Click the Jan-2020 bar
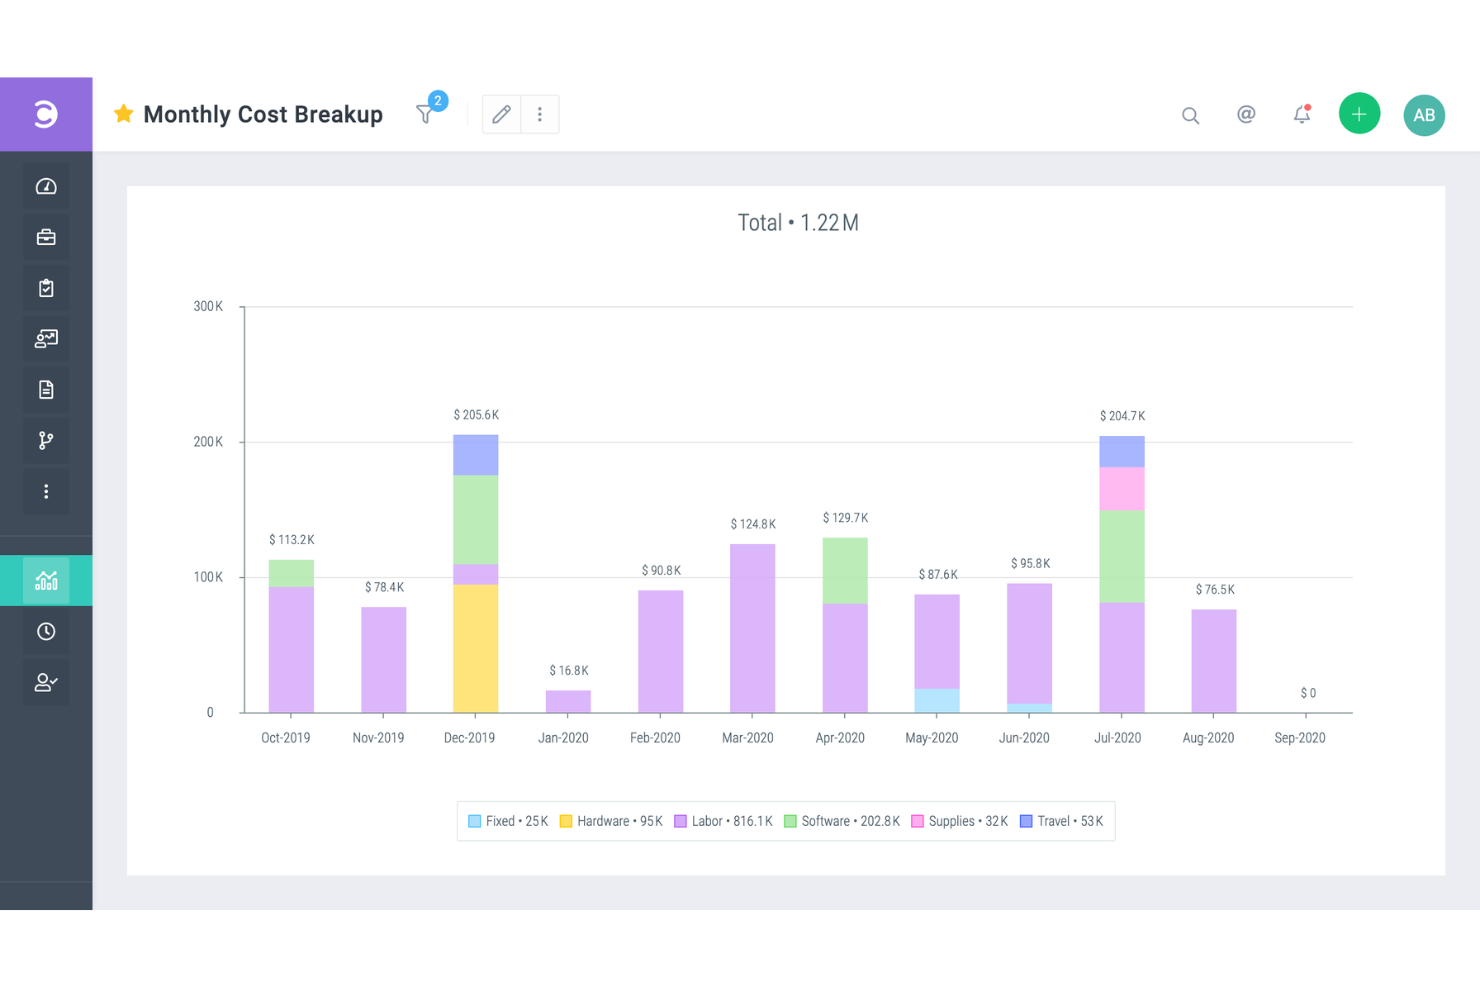Image resolution: width=1480 pixels, height=987 pixels. 568,701
